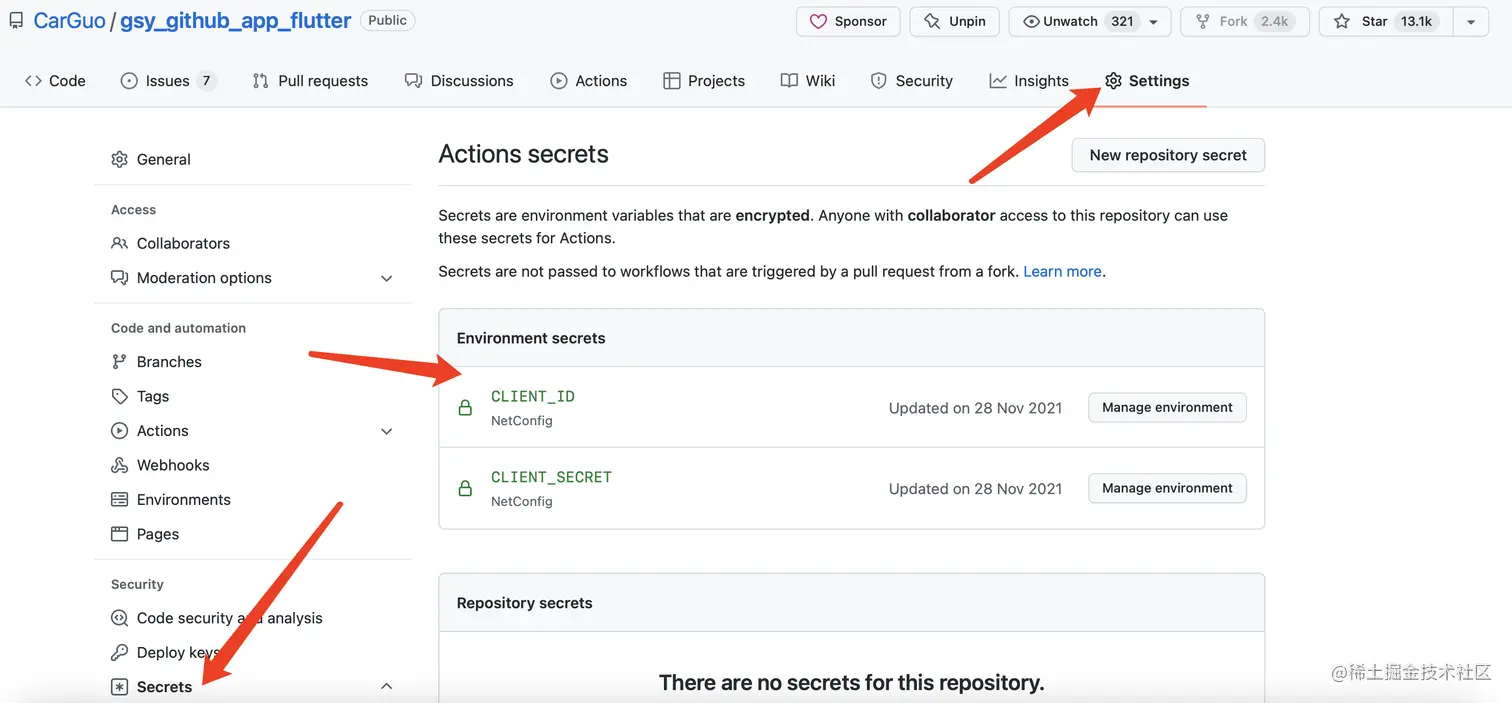Click the Environments server icon
This screenshot has width=1512, height=703.
(x=119, y=500)
